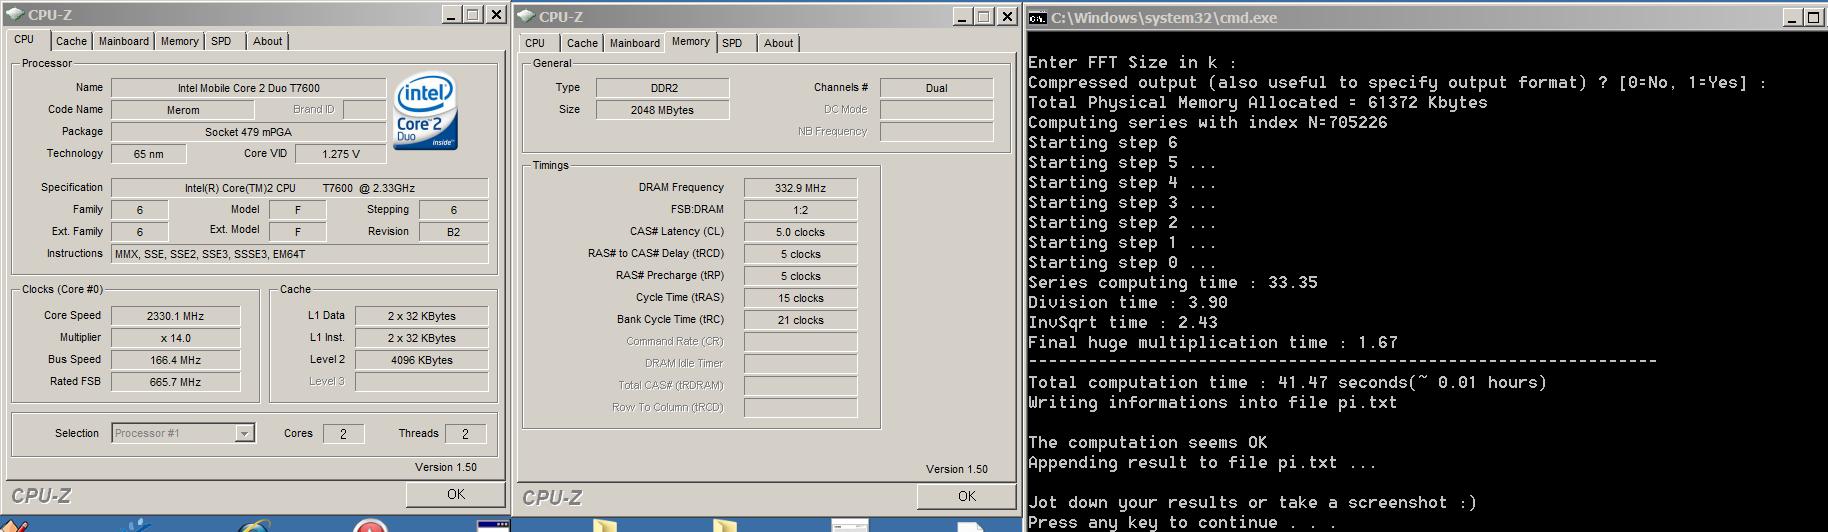
Task: Click the Threads count field
Action: (x=465, y=434)
